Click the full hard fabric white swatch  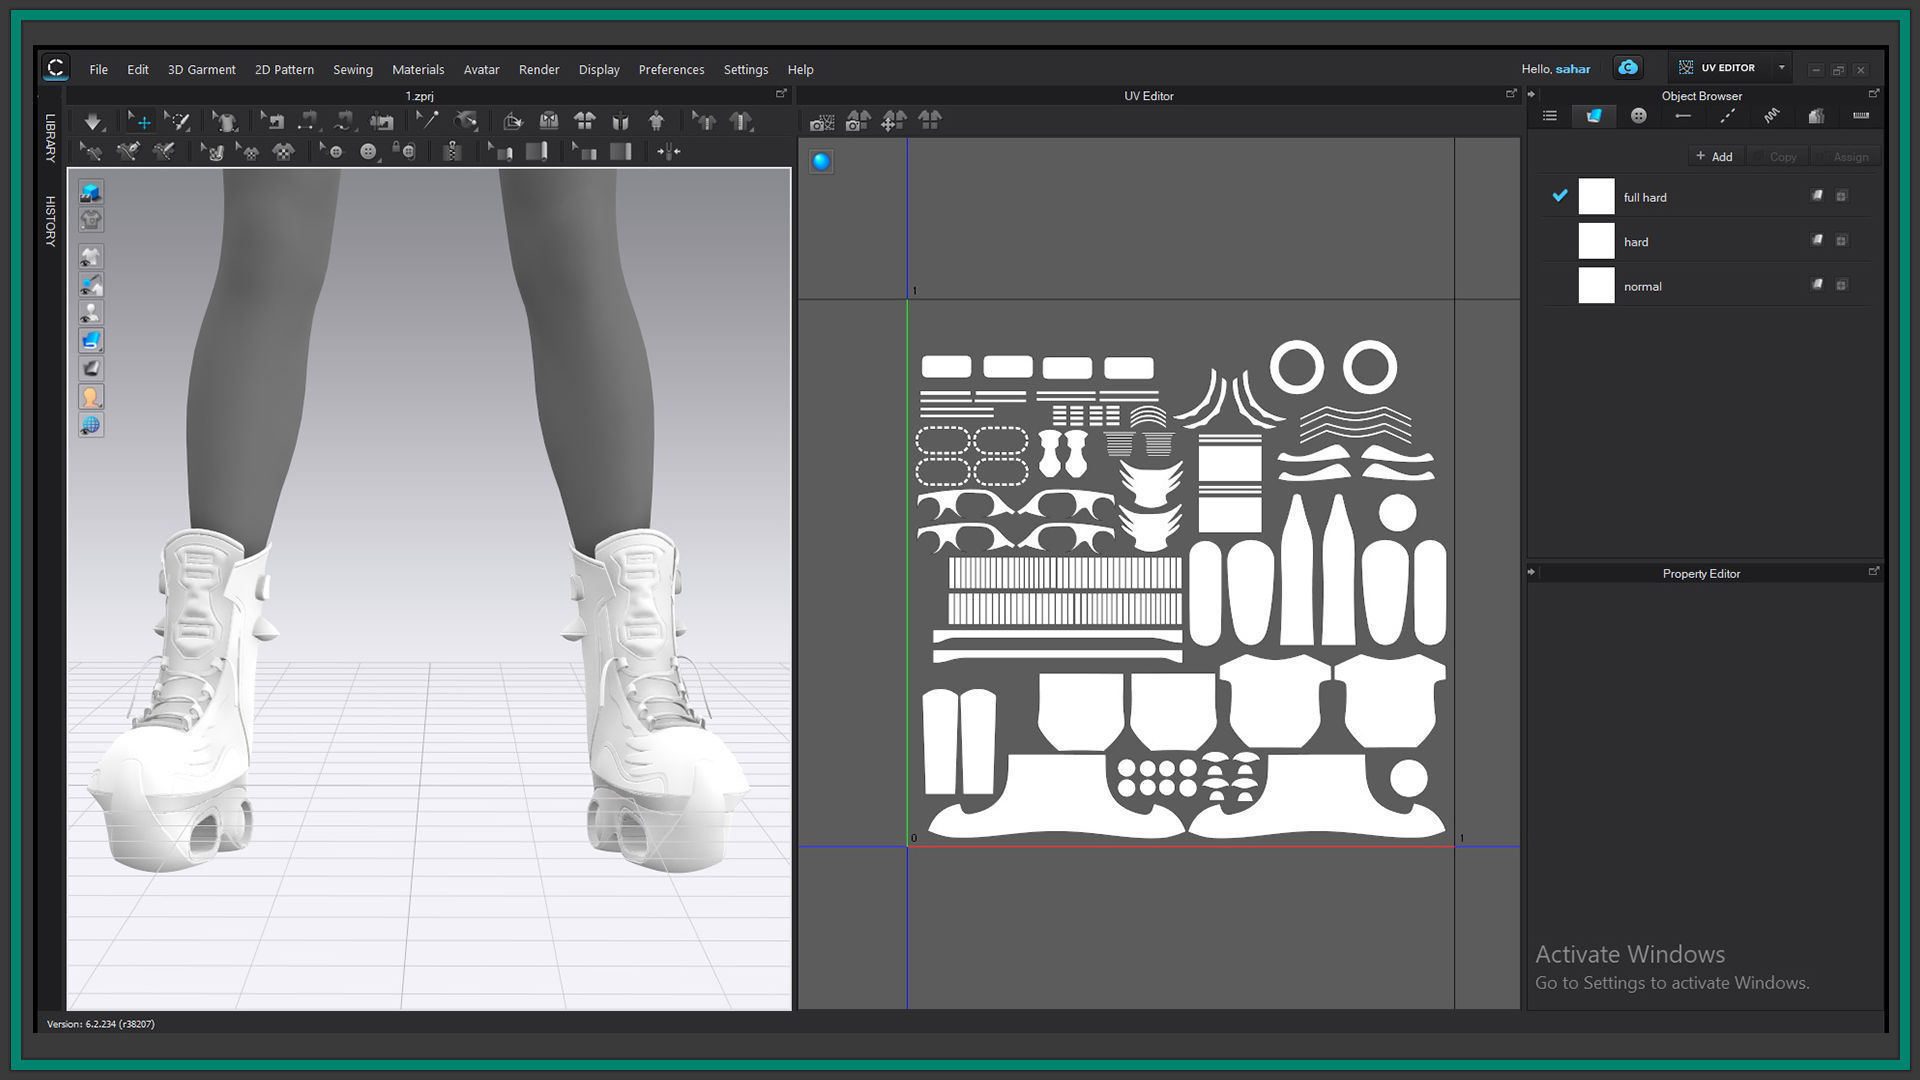pos(1596,197)
